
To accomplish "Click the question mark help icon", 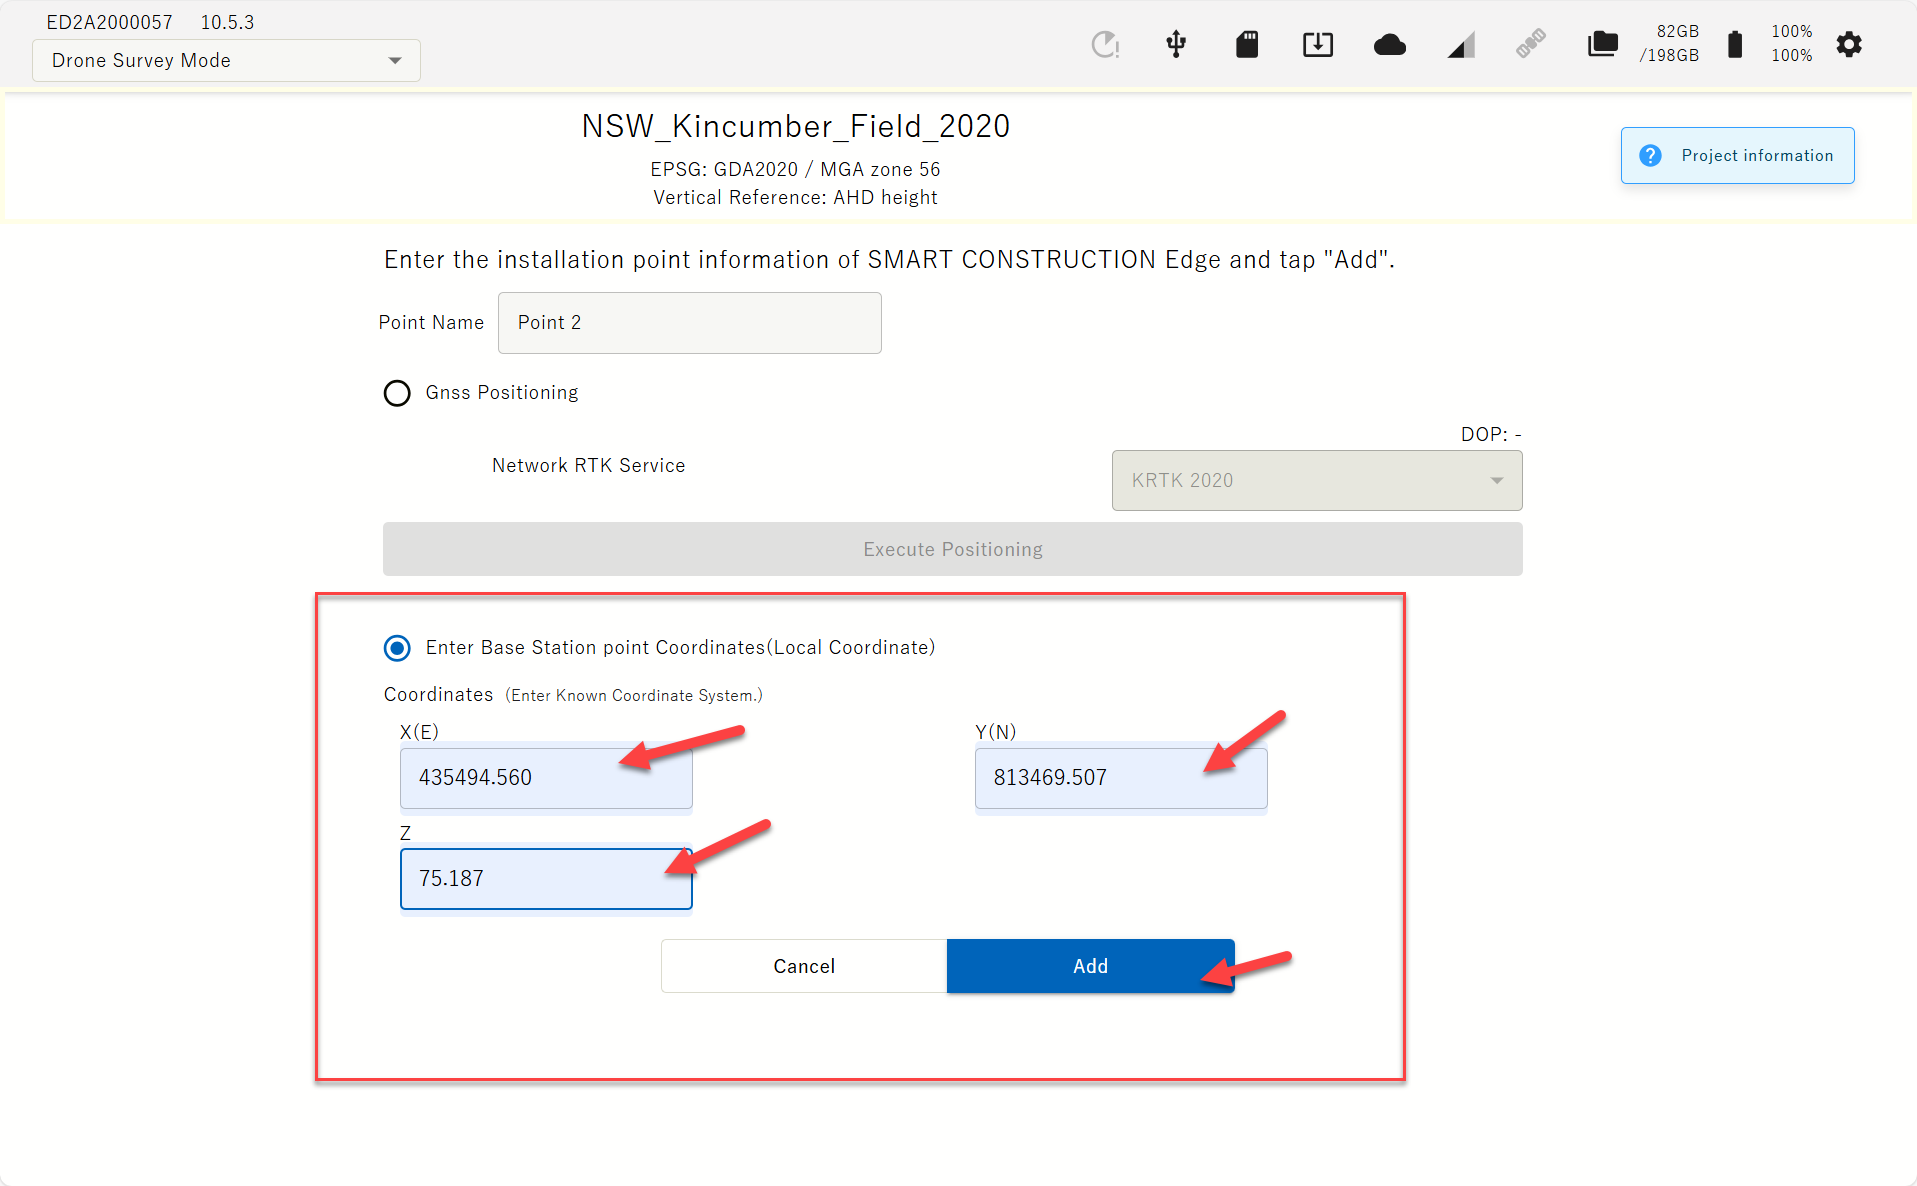I will coord(1650,155).
